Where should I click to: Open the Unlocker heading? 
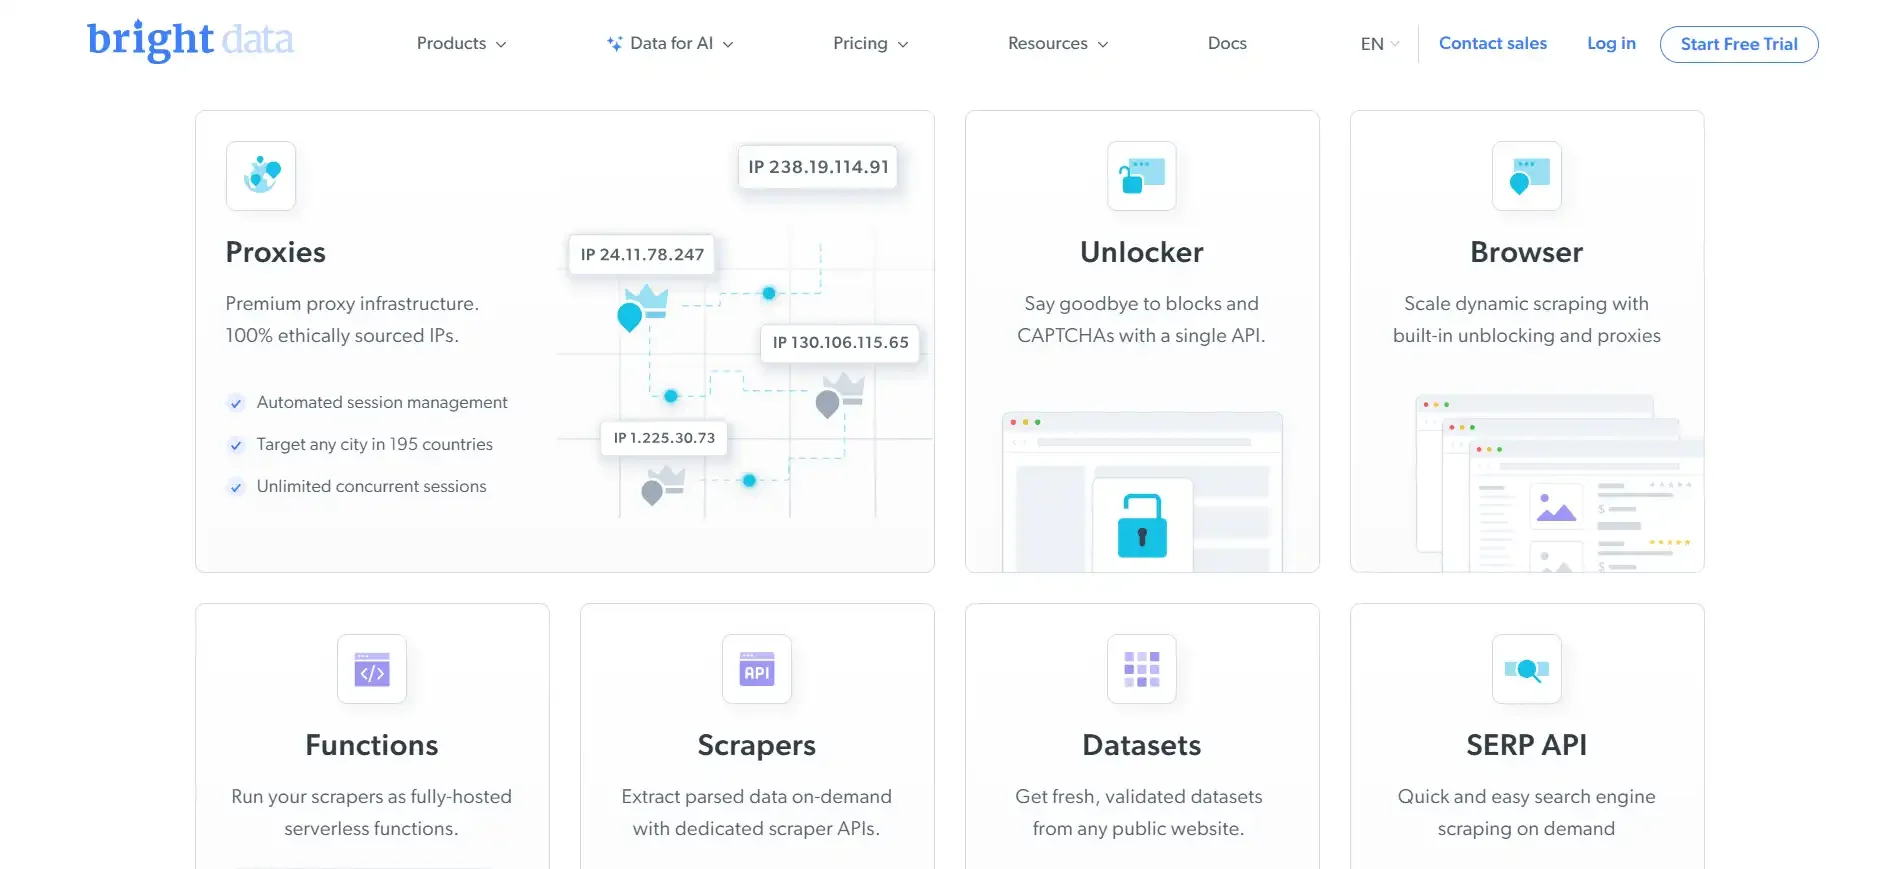coord(1142,252)
